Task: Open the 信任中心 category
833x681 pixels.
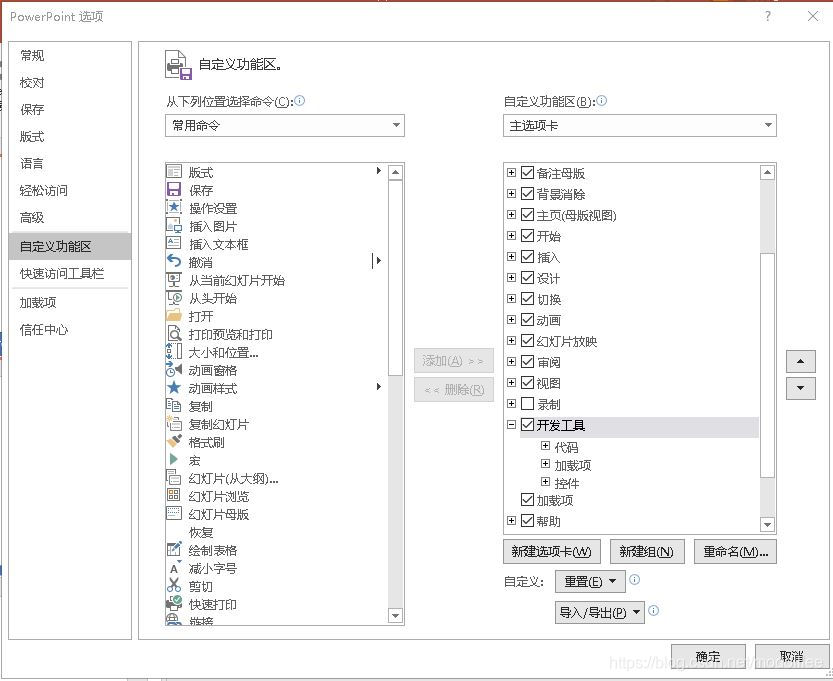Action: [x=70, y=330]
